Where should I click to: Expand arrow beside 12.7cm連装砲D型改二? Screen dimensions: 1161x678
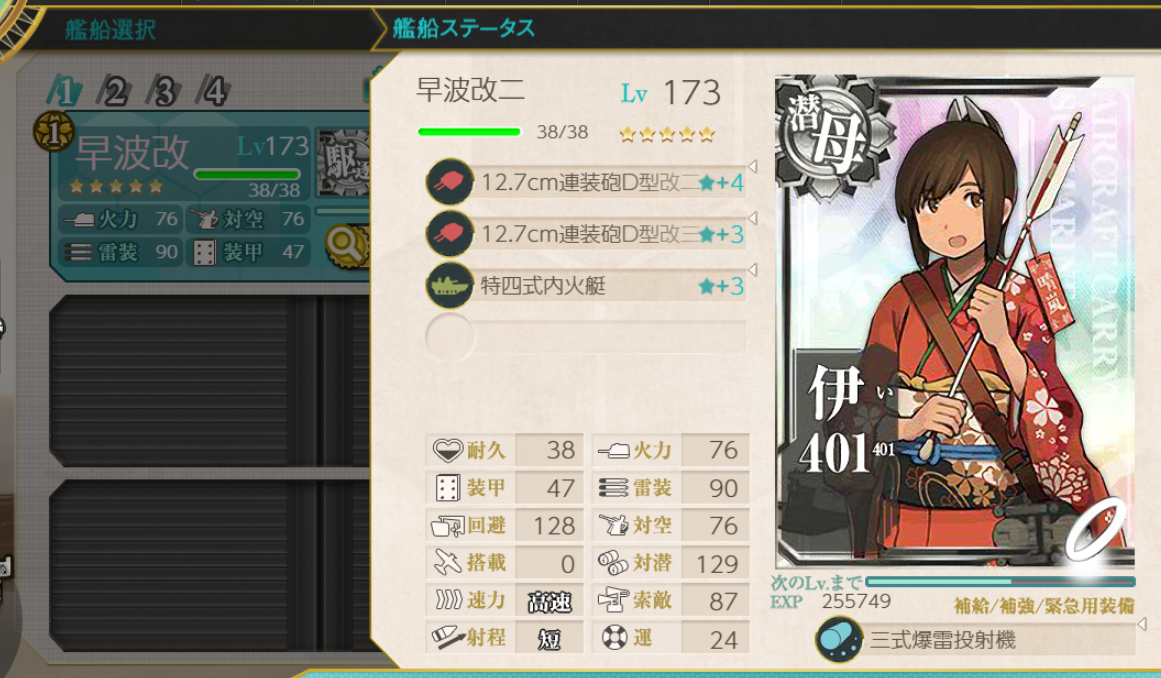click(752, 166)
